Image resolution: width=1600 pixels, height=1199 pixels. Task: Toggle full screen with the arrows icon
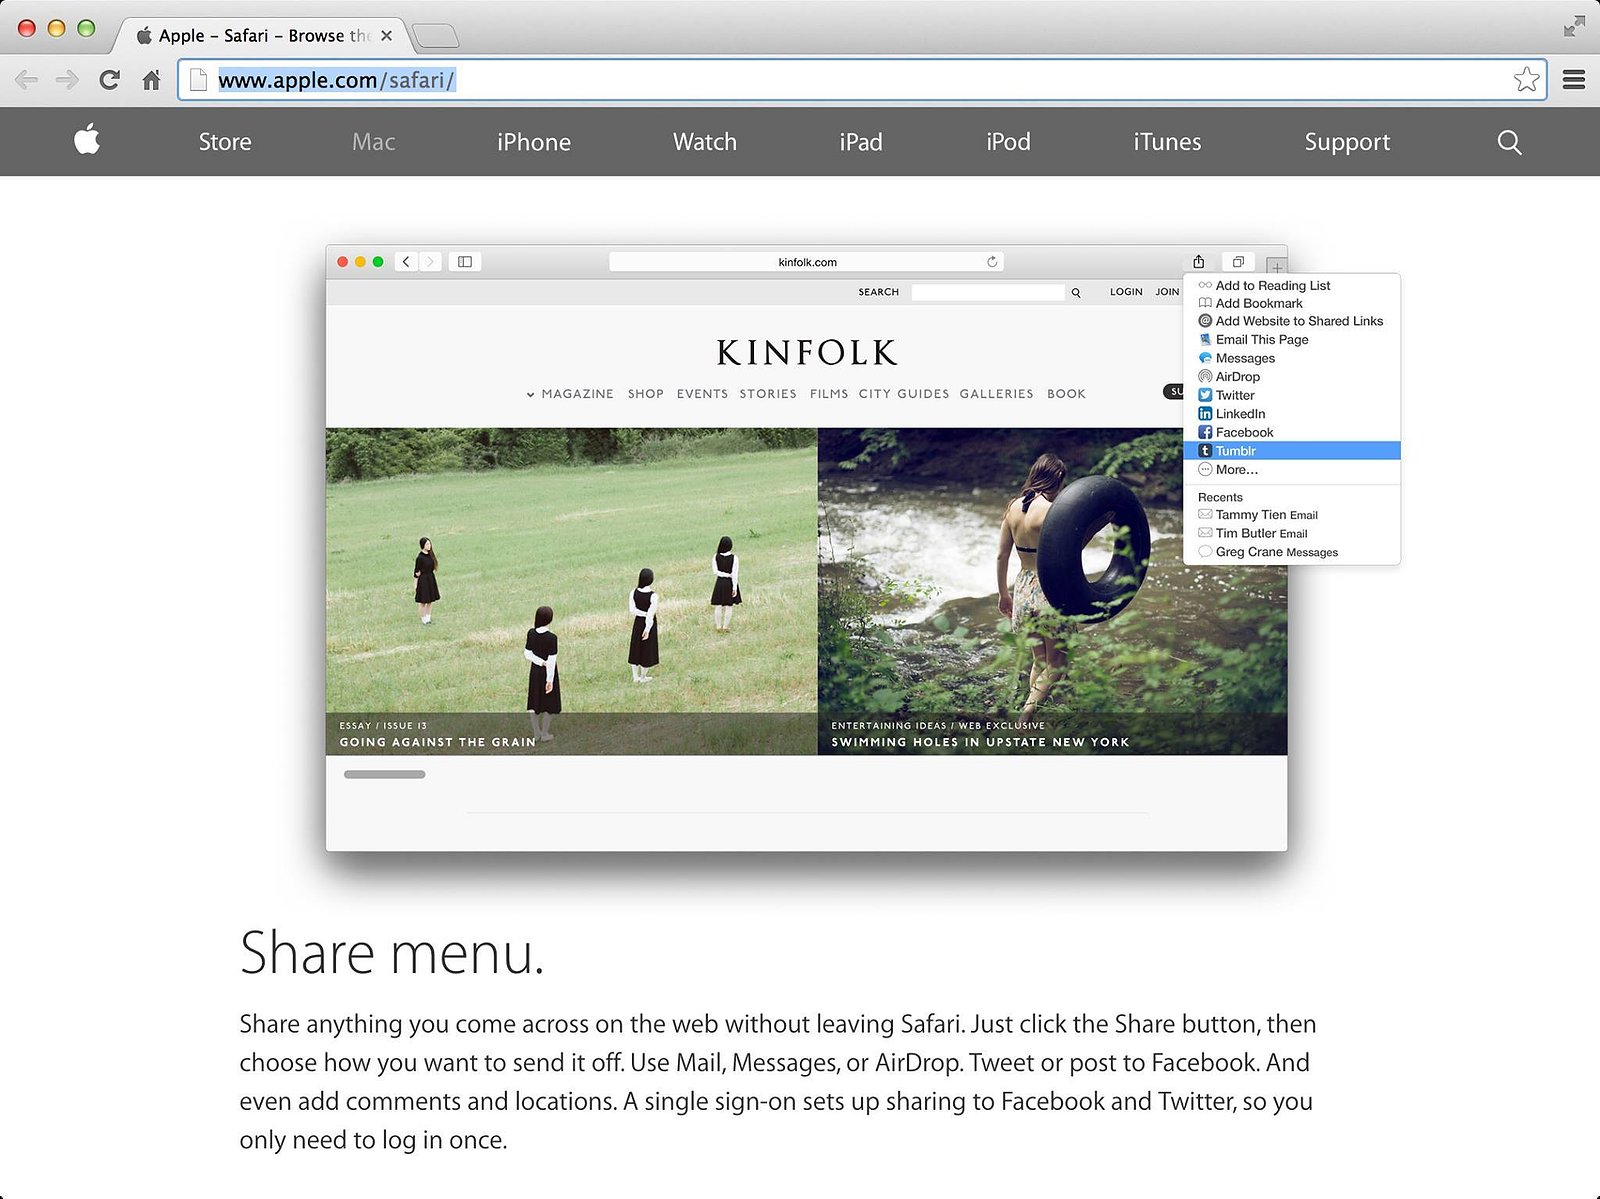pyautogui.click(x=1574, y=27)
